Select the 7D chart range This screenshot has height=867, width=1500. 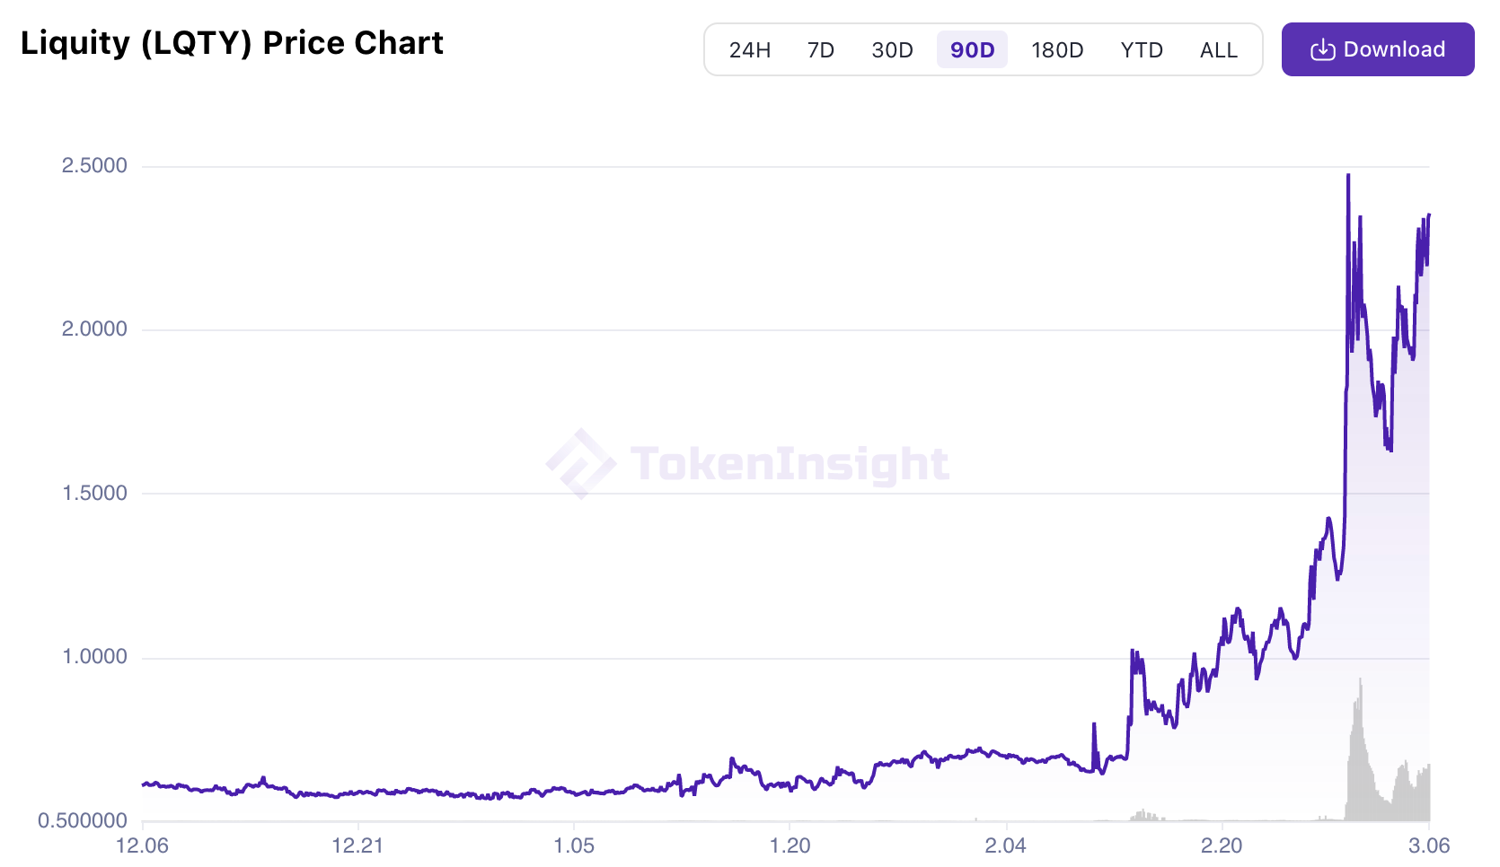(x=820, y=50)
